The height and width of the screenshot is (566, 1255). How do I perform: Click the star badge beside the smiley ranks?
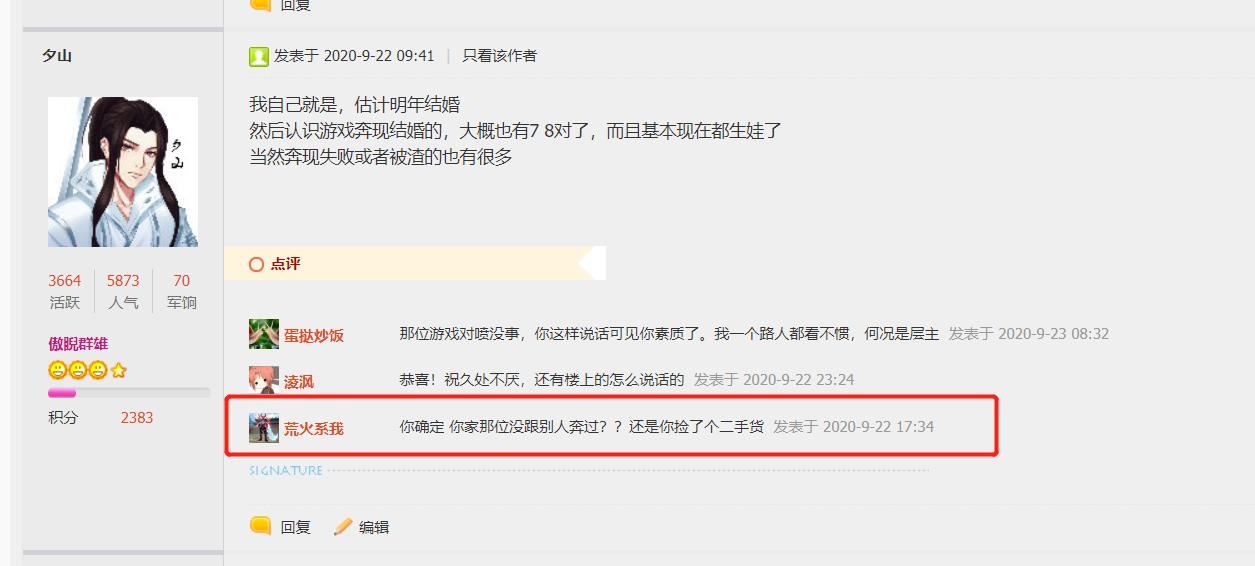click(x=119, y=370)
